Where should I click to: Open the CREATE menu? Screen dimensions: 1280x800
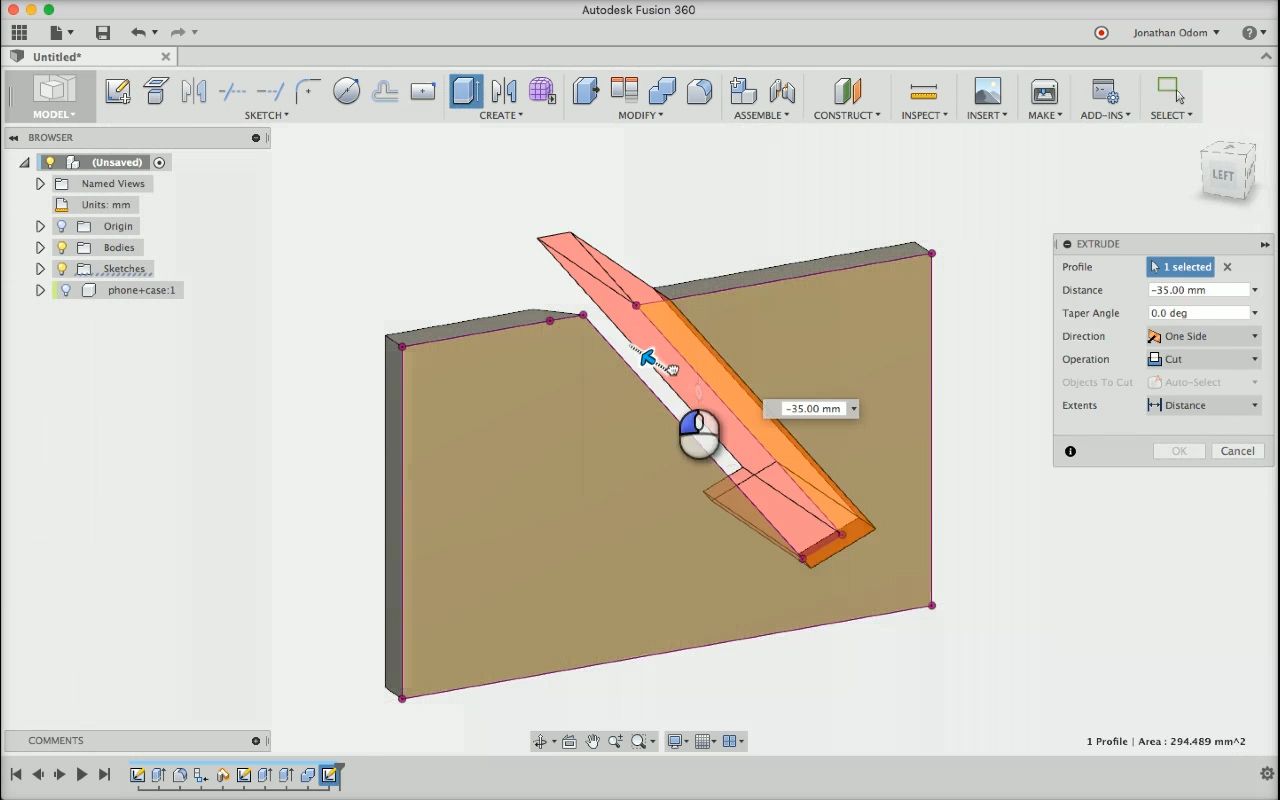(x=501, y=115)
